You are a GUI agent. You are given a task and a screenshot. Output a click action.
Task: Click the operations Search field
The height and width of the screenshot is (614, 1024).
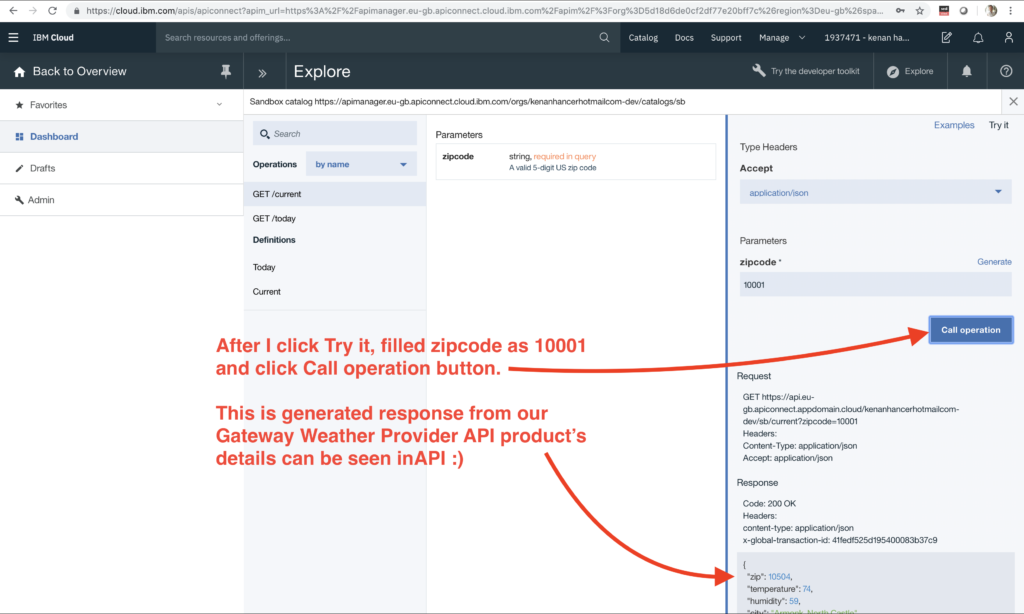[335, 133]
